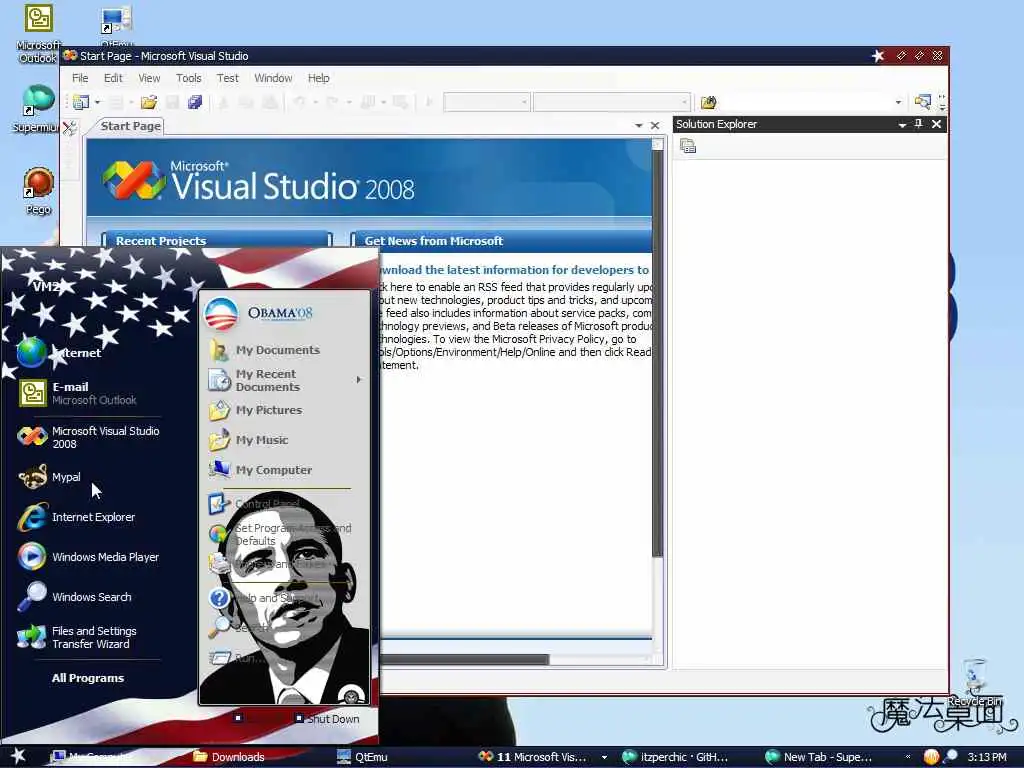Open Internet Explorer from Start menu
The height and width of the screenshot is (768, 1024).
click(x=77, y=517)
